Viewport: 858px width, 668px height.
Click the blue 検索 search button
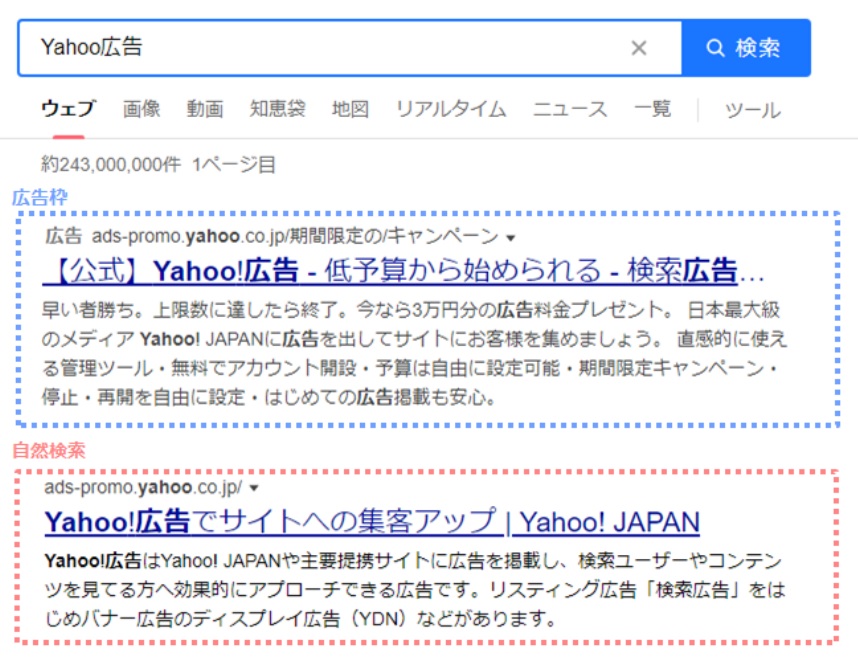pos(746,48)
